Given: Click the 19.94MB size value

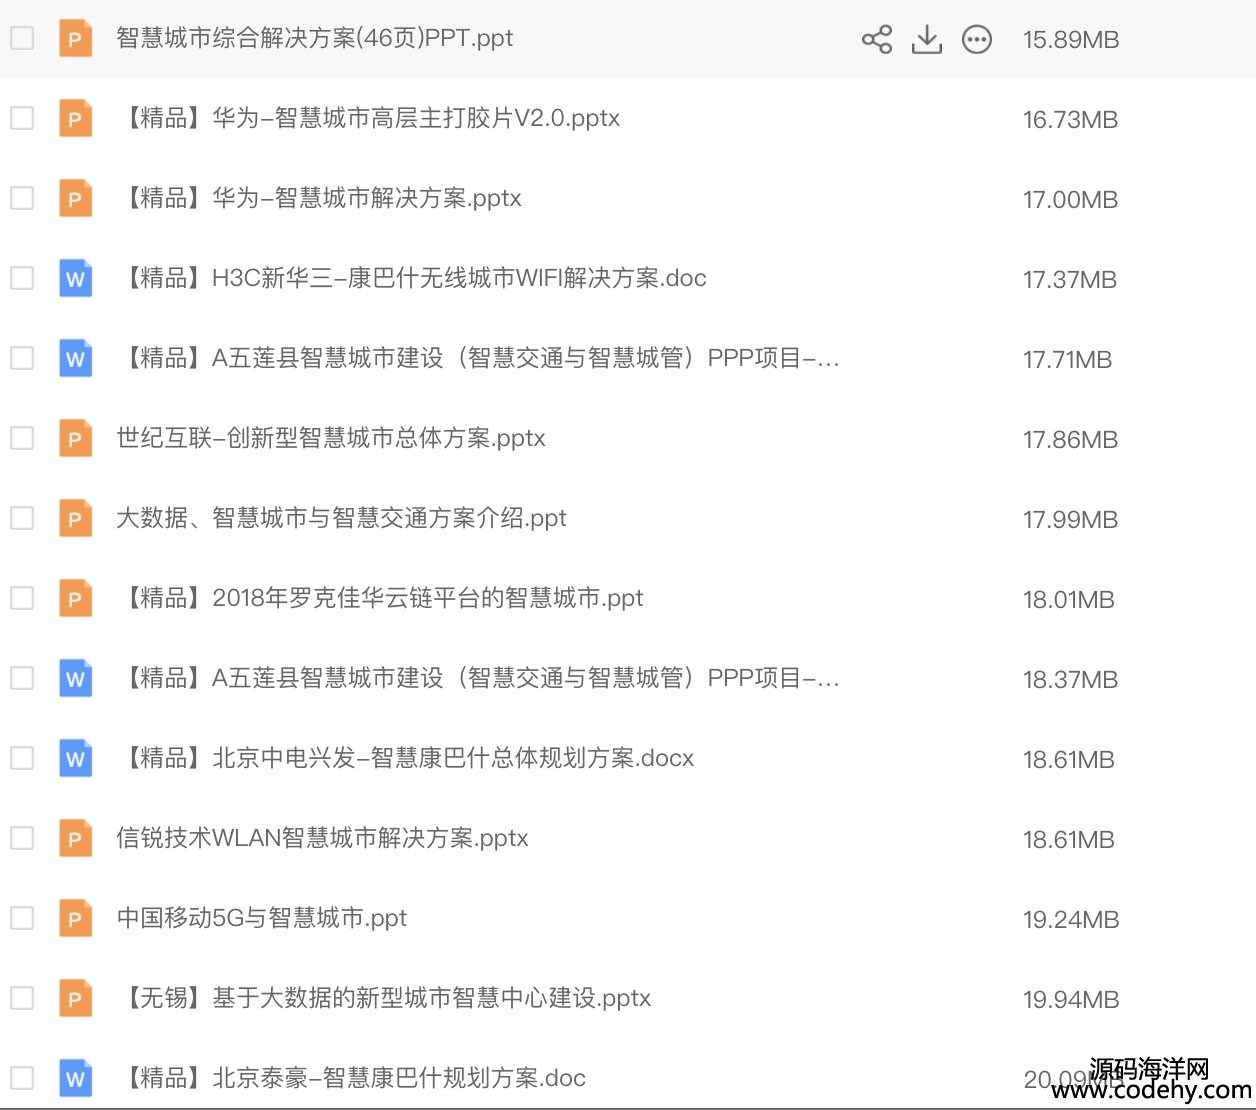Looking at the screenshot, I should point(1070,1000).
